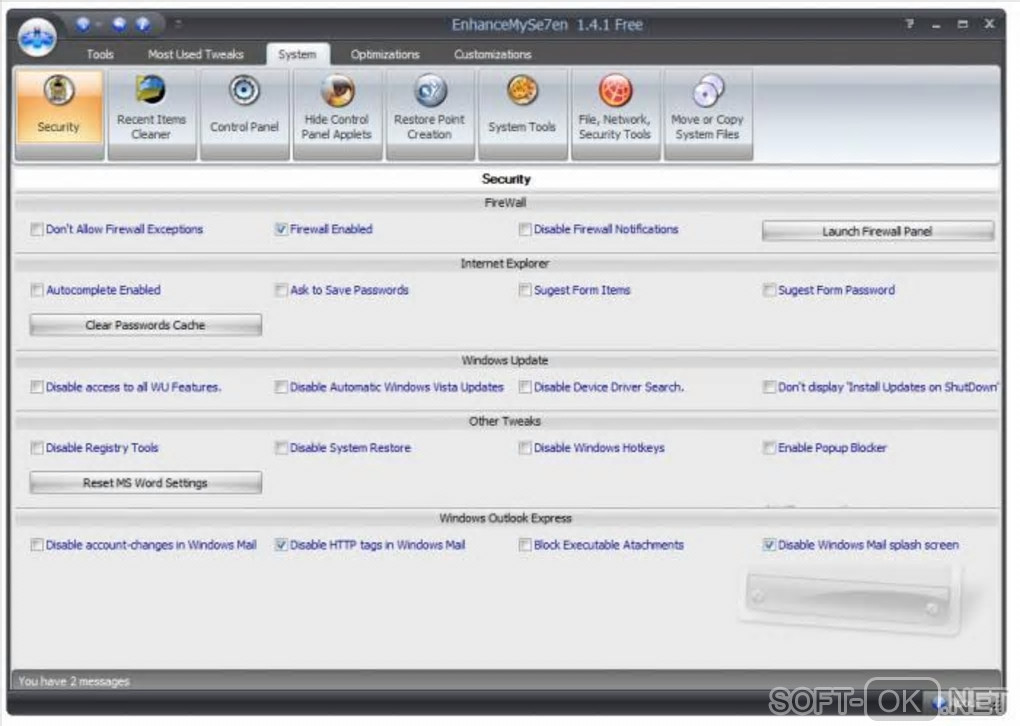
Task: Open the Control Panel ribbon item
Action: tap(245, 113)
